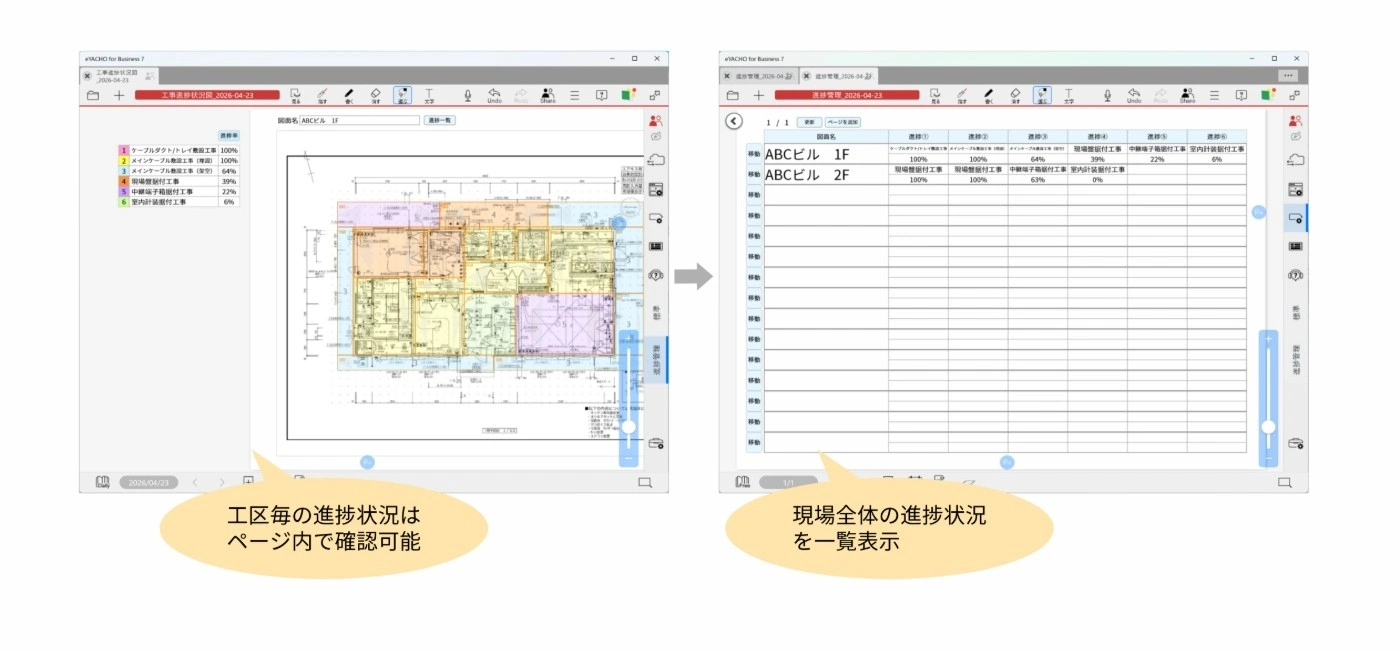
Task: Click the 図面名 field showing ABCビル 1F
Action: [x=360, y=120]
